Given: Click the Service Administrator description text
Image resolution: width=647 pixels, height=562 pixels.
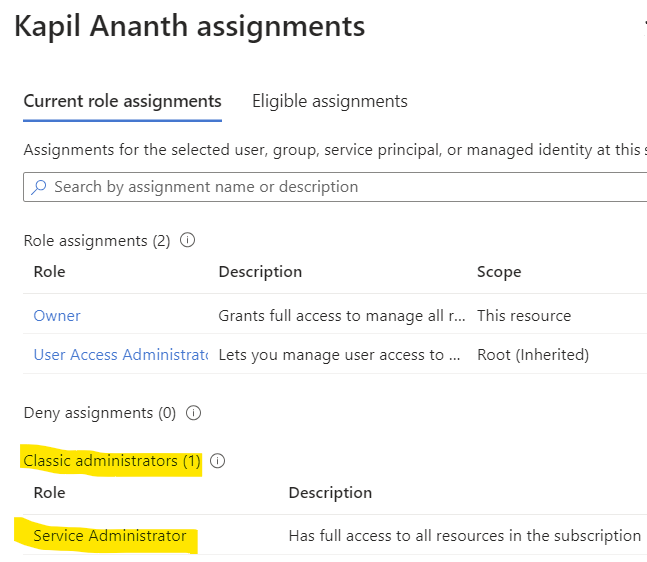Looking at the screenshot, I should point(464,536).
